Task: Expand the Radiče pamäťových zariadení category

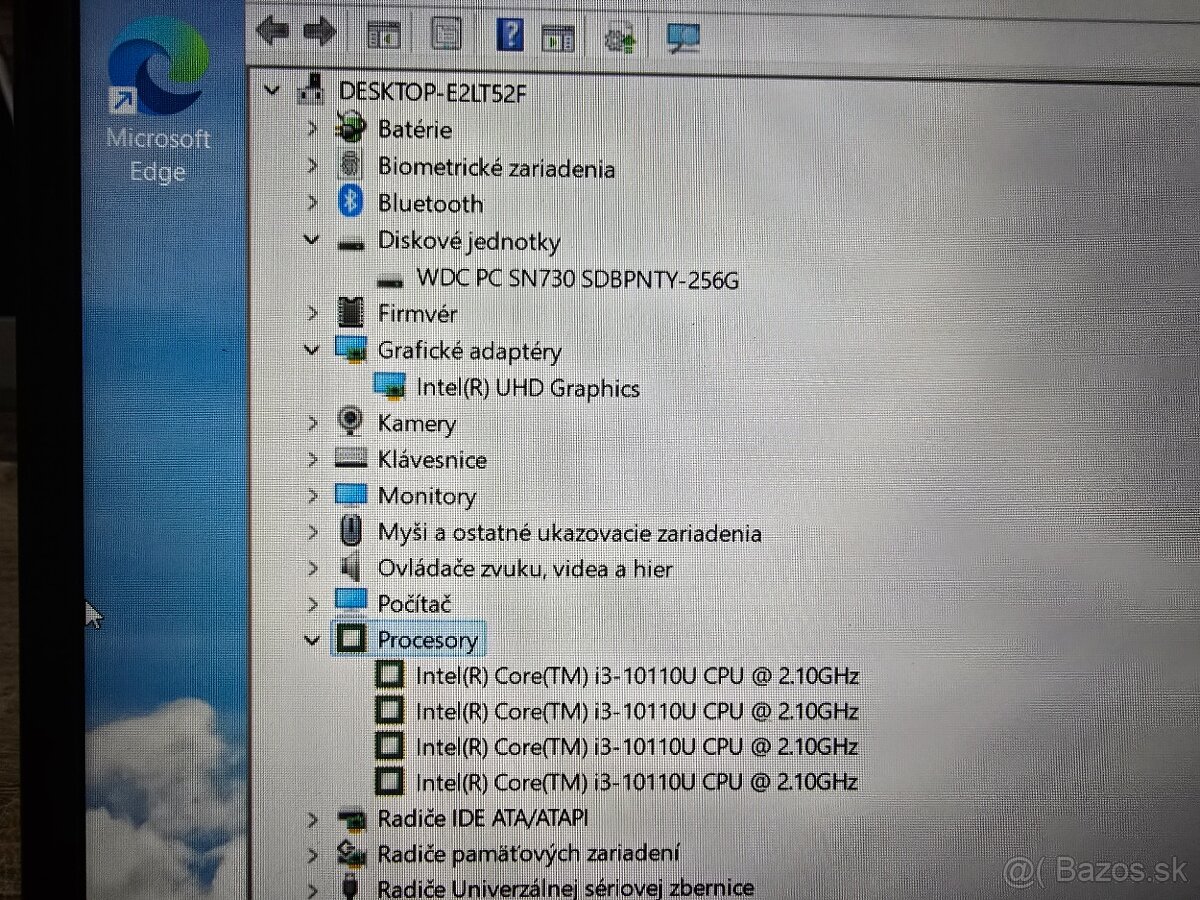Action: click(x=313, y=854)
